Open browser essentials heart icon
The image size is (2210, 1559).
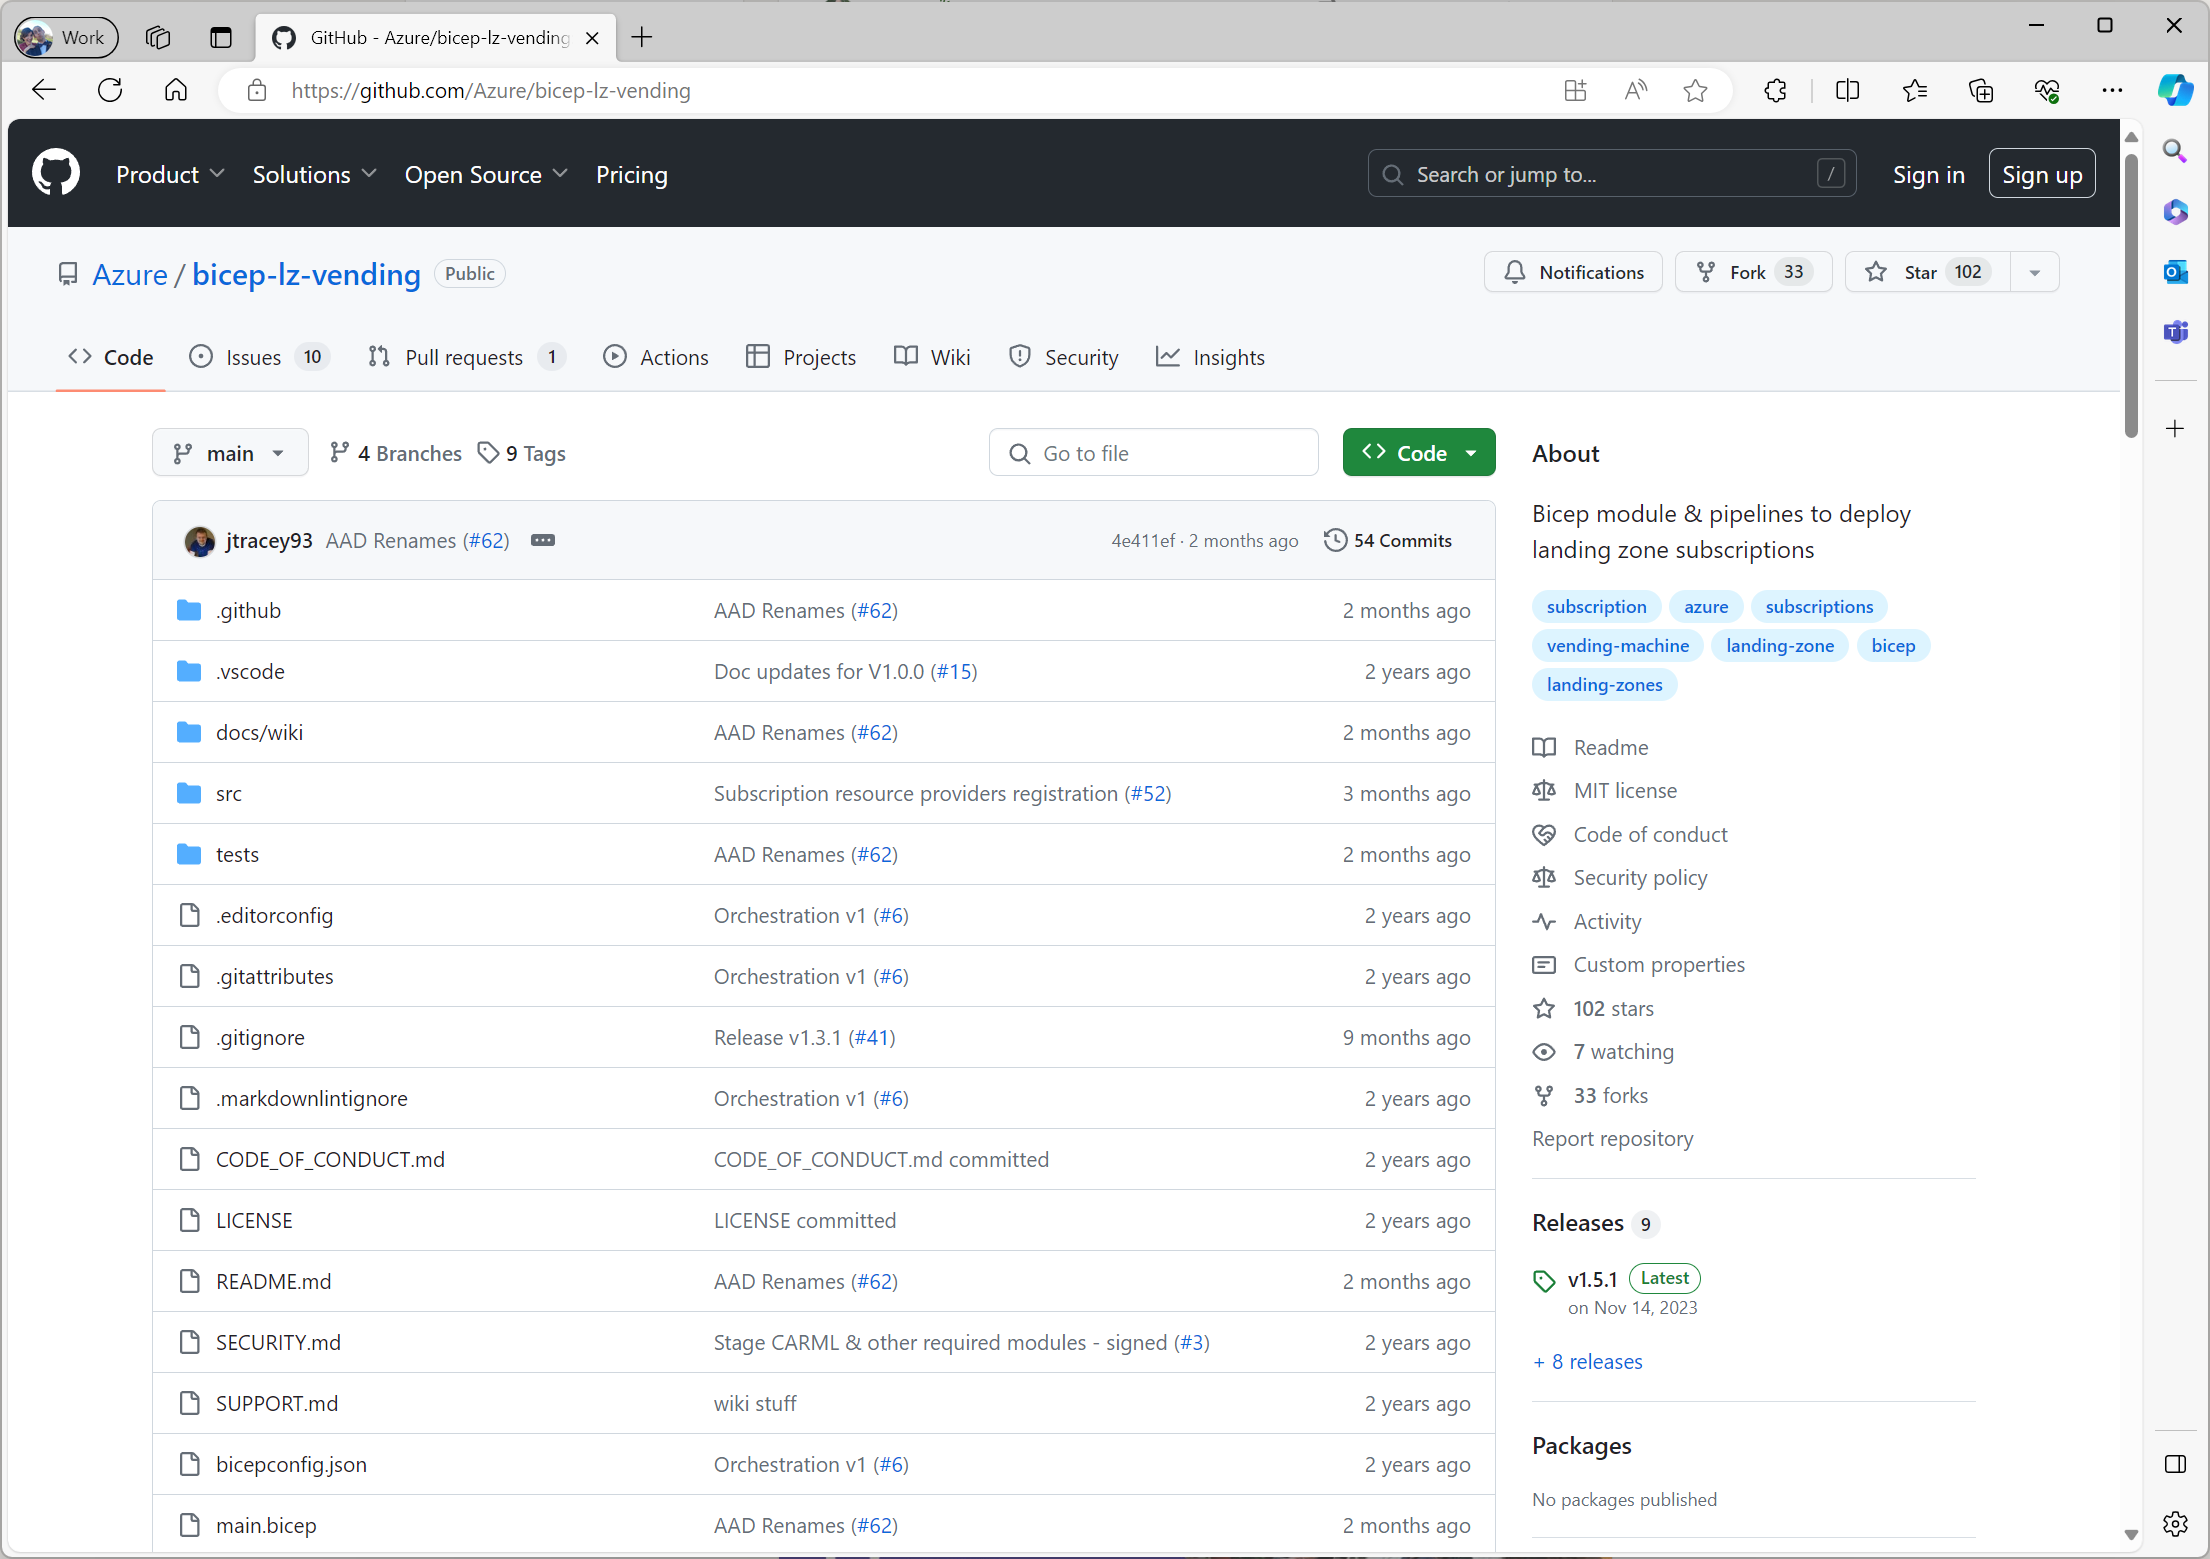coord(2046,91)
